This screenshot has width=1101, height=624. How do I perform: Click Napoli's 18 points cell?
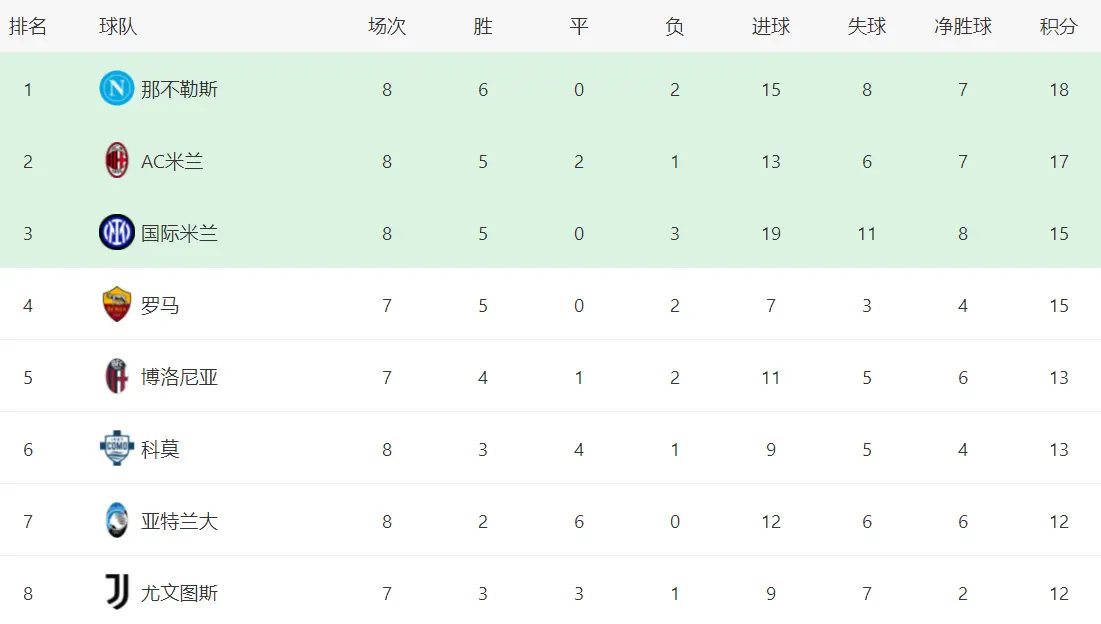click(1059, 90)
